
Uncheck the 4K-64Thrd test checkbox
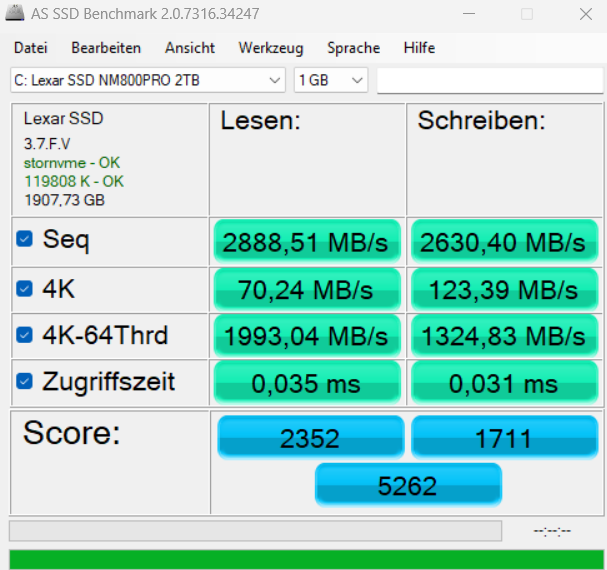tap(24, 335)
